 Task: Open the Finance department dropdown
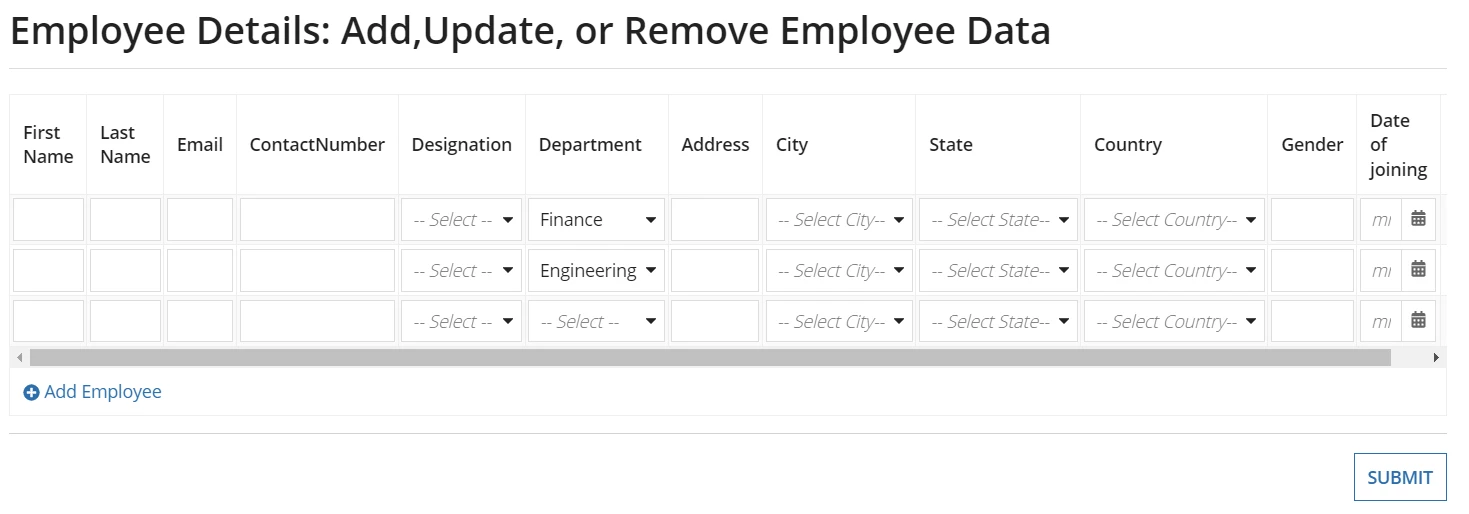click(596, 219)
